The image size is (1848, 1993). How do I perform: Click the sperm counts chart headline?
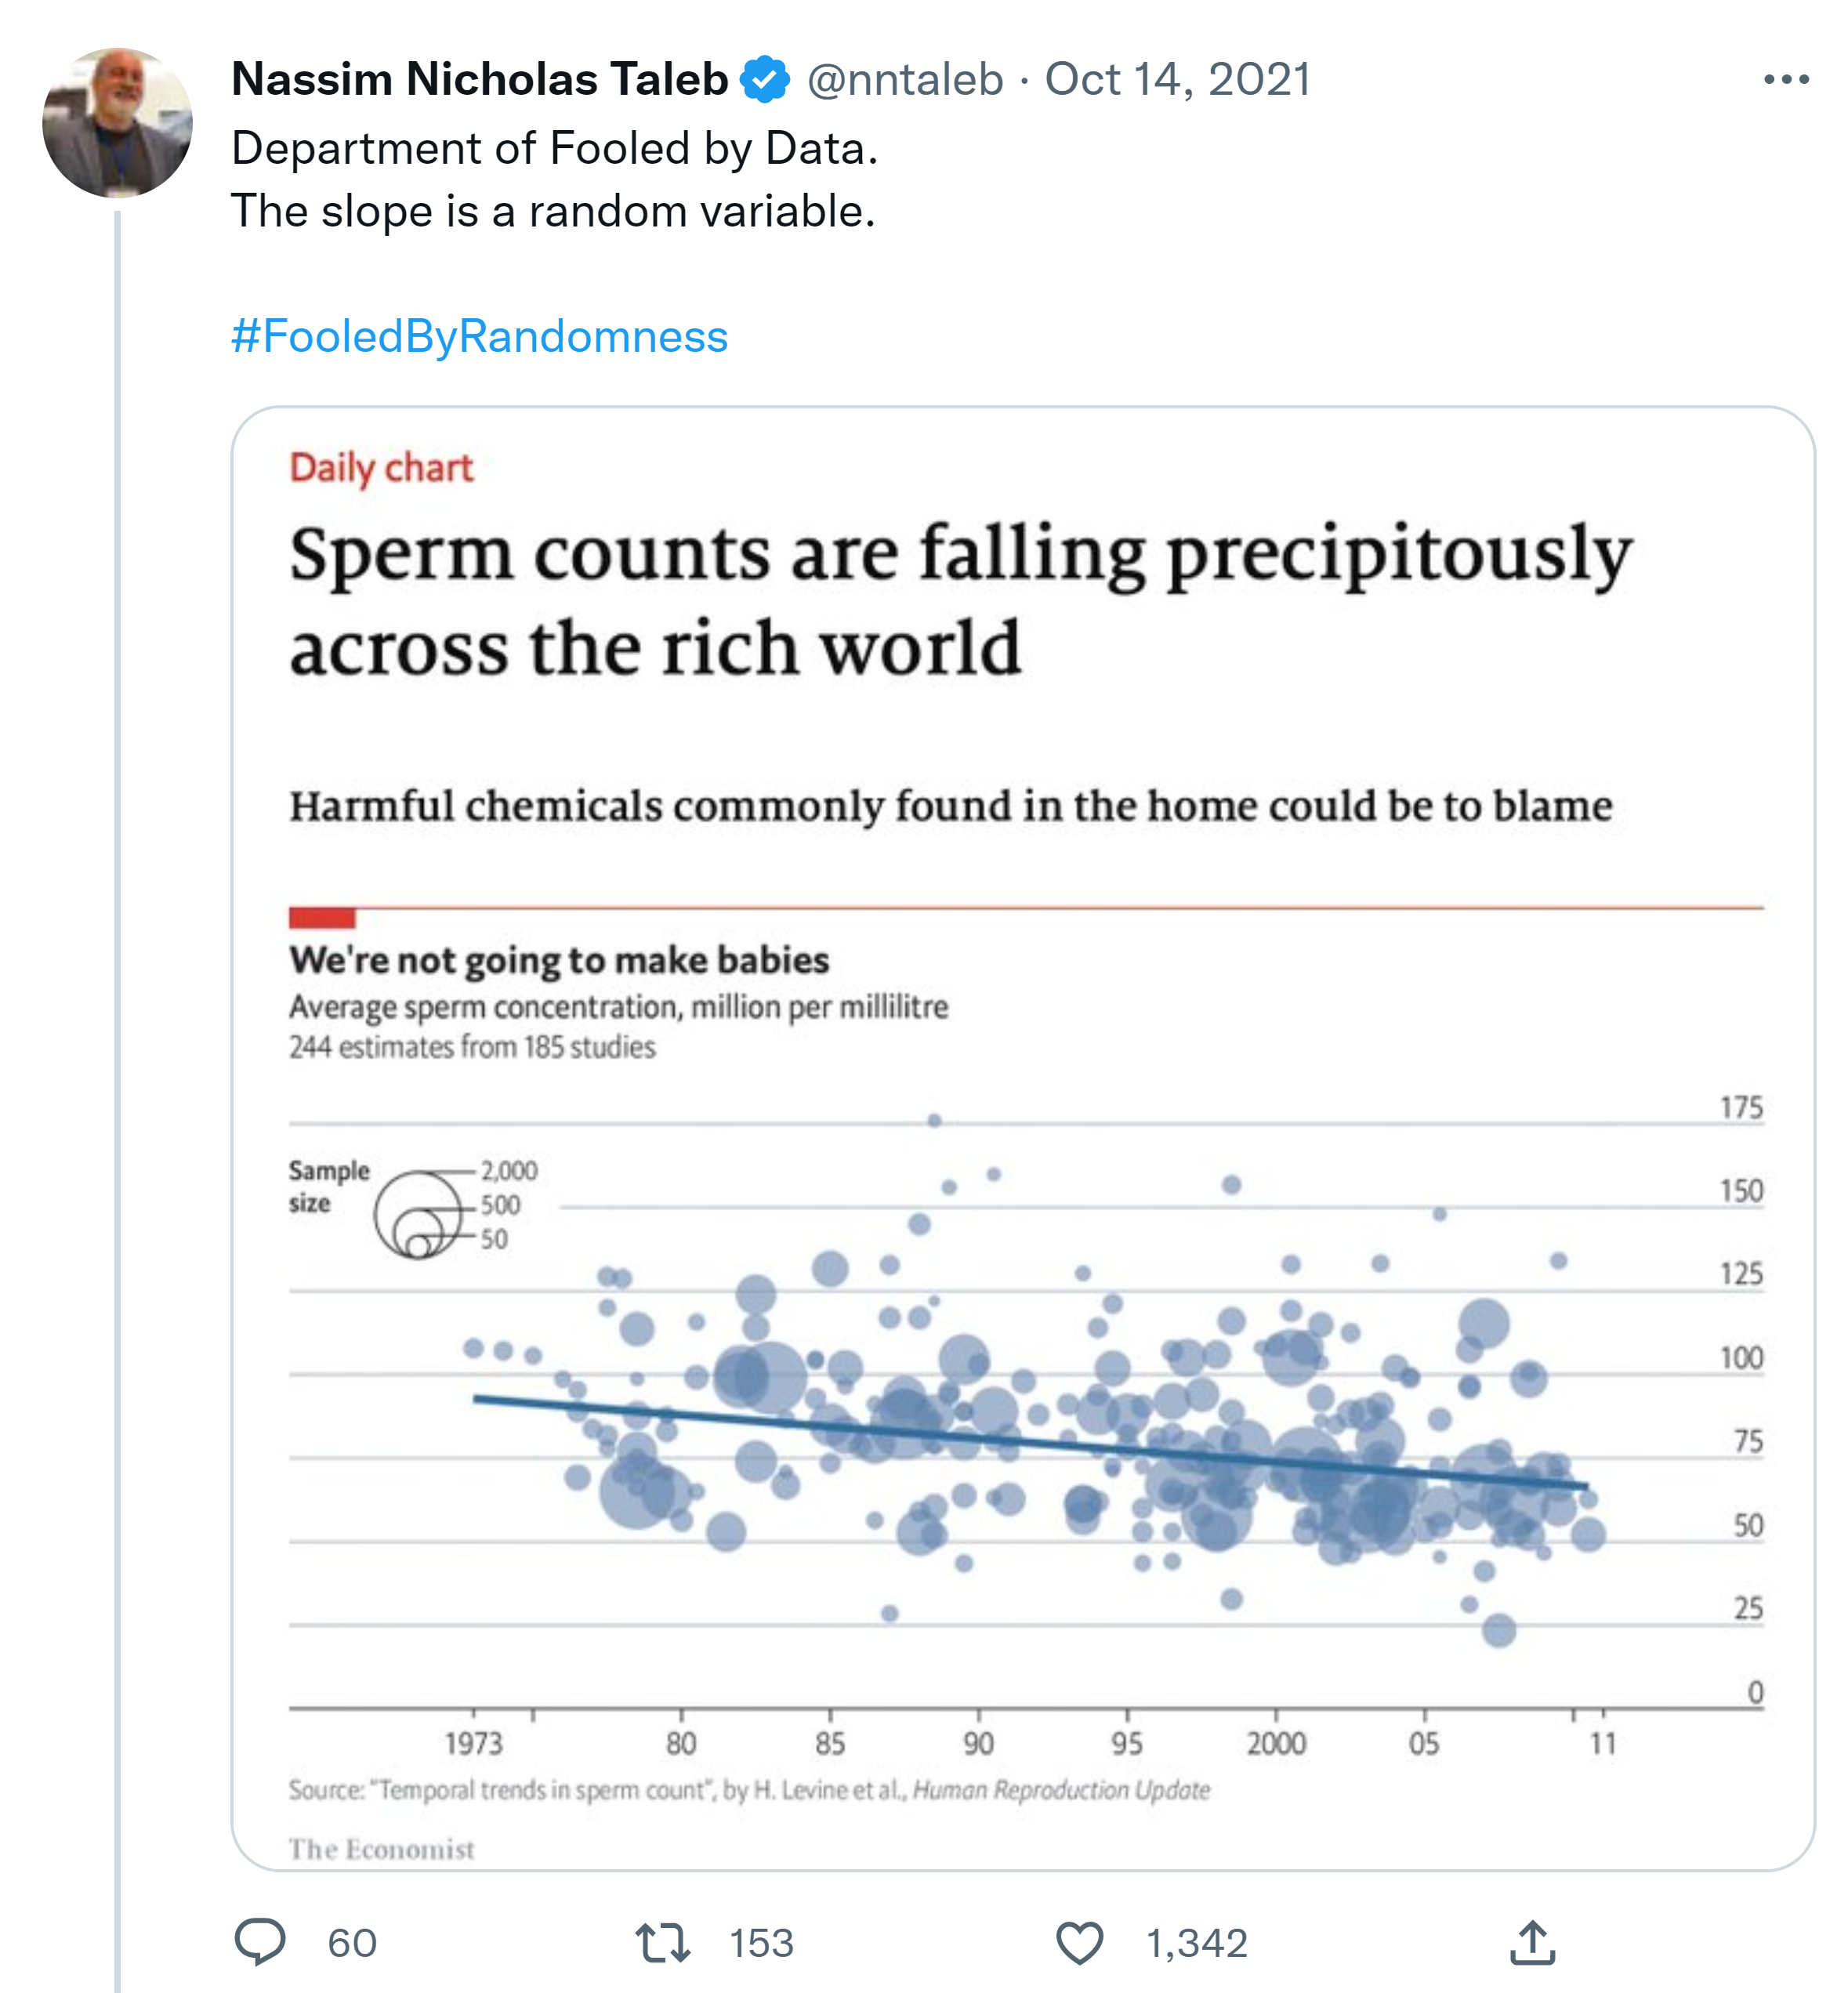pyautogui.click(x=960, y=600)
